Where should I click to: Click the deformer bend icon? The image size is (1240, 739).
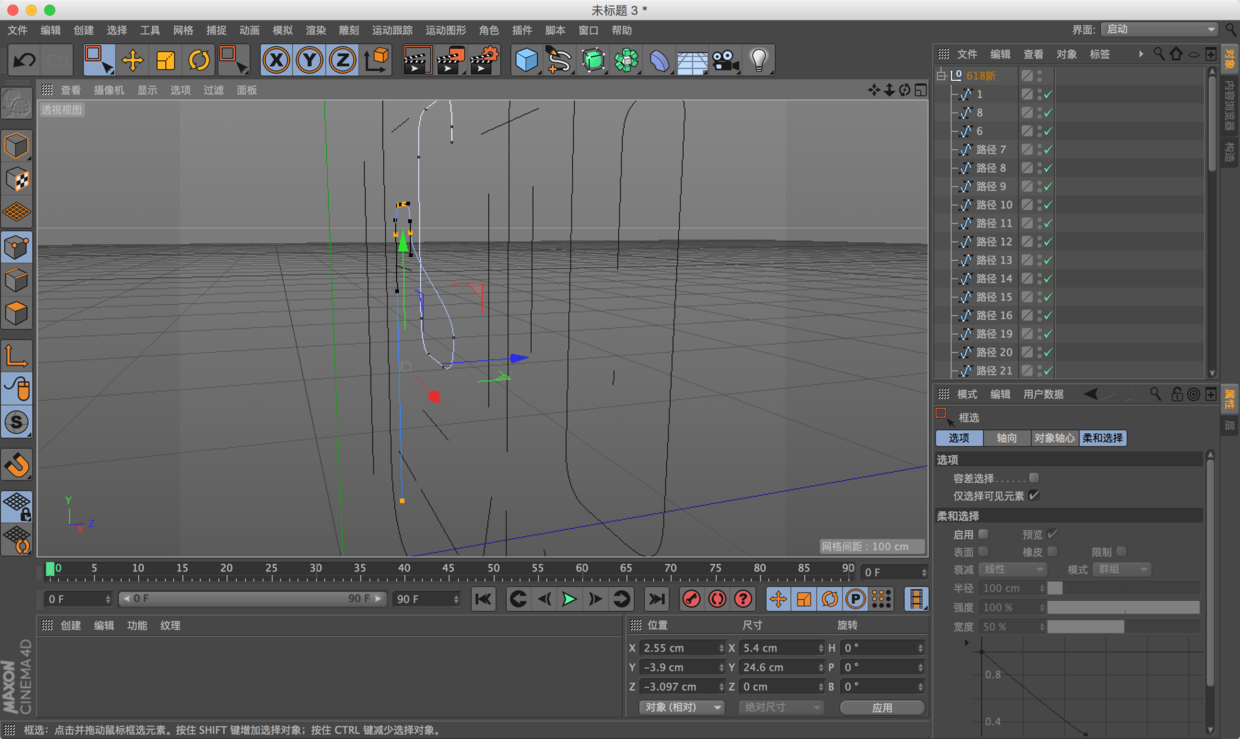(x=659, y=61)
